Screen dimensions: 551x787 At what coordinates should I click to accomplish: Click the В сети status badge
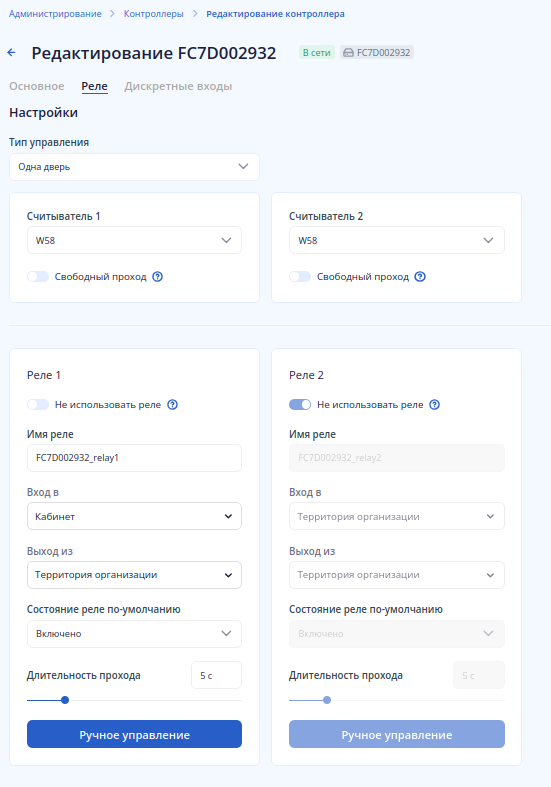click(317, 53)
